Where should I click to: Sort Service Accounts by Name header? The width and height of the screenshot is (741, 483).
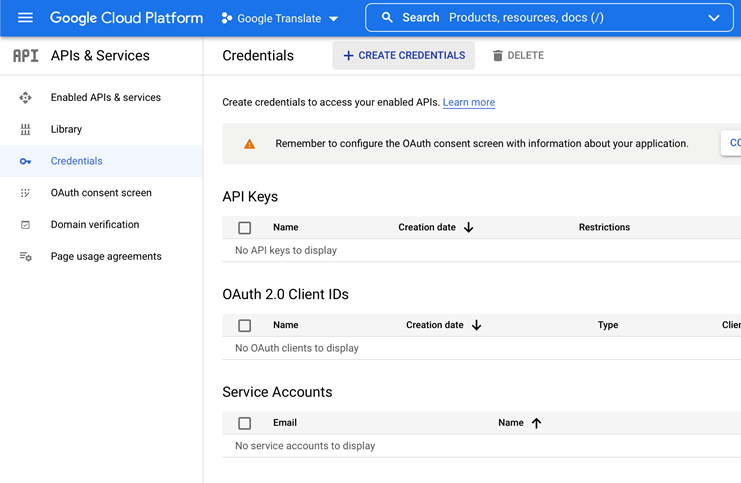tap(511, 423)
